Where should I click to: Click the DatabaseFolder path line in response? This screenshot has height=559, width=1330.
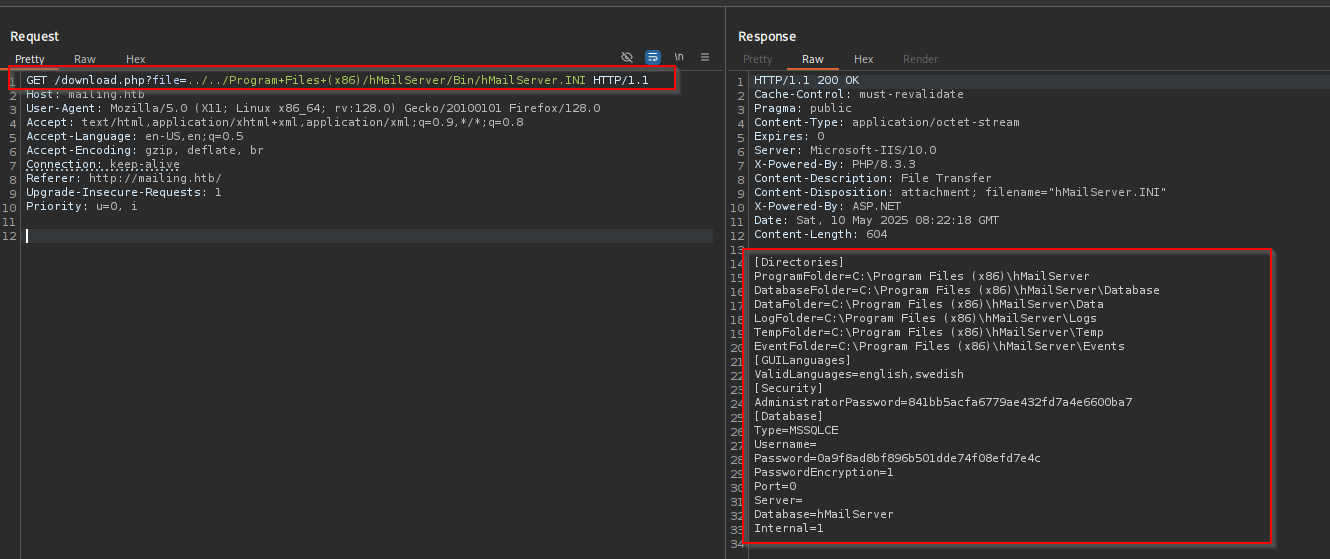point(957,290)
